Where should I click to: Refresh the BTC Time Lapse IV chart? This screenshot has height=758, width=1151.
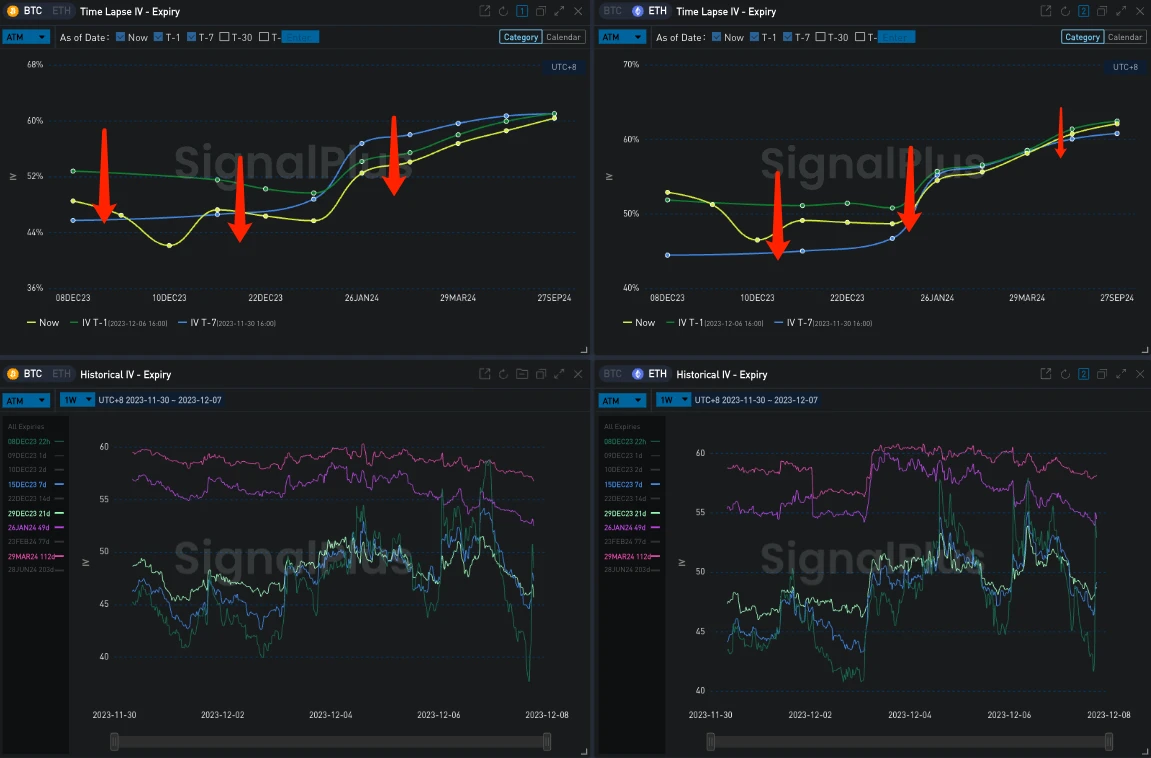[503, 11]
